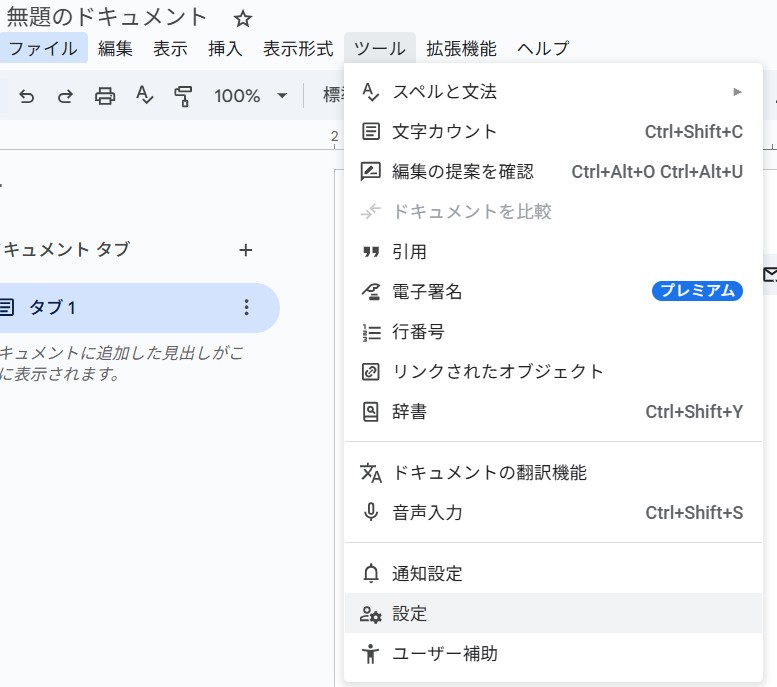Click the quotation marks icon
This screenshot has width=777, height=687.
point(371,252)
